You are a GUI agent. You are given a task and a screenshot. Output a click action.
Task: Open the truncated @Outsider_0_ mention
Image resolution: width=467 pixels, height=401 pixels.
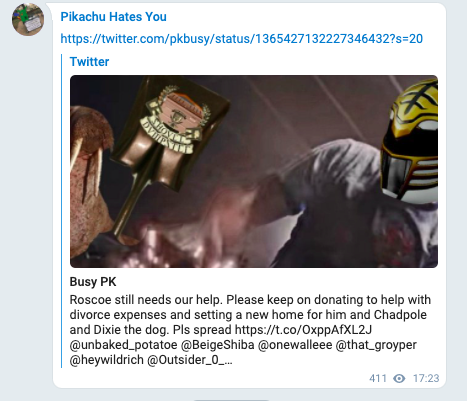189,360
